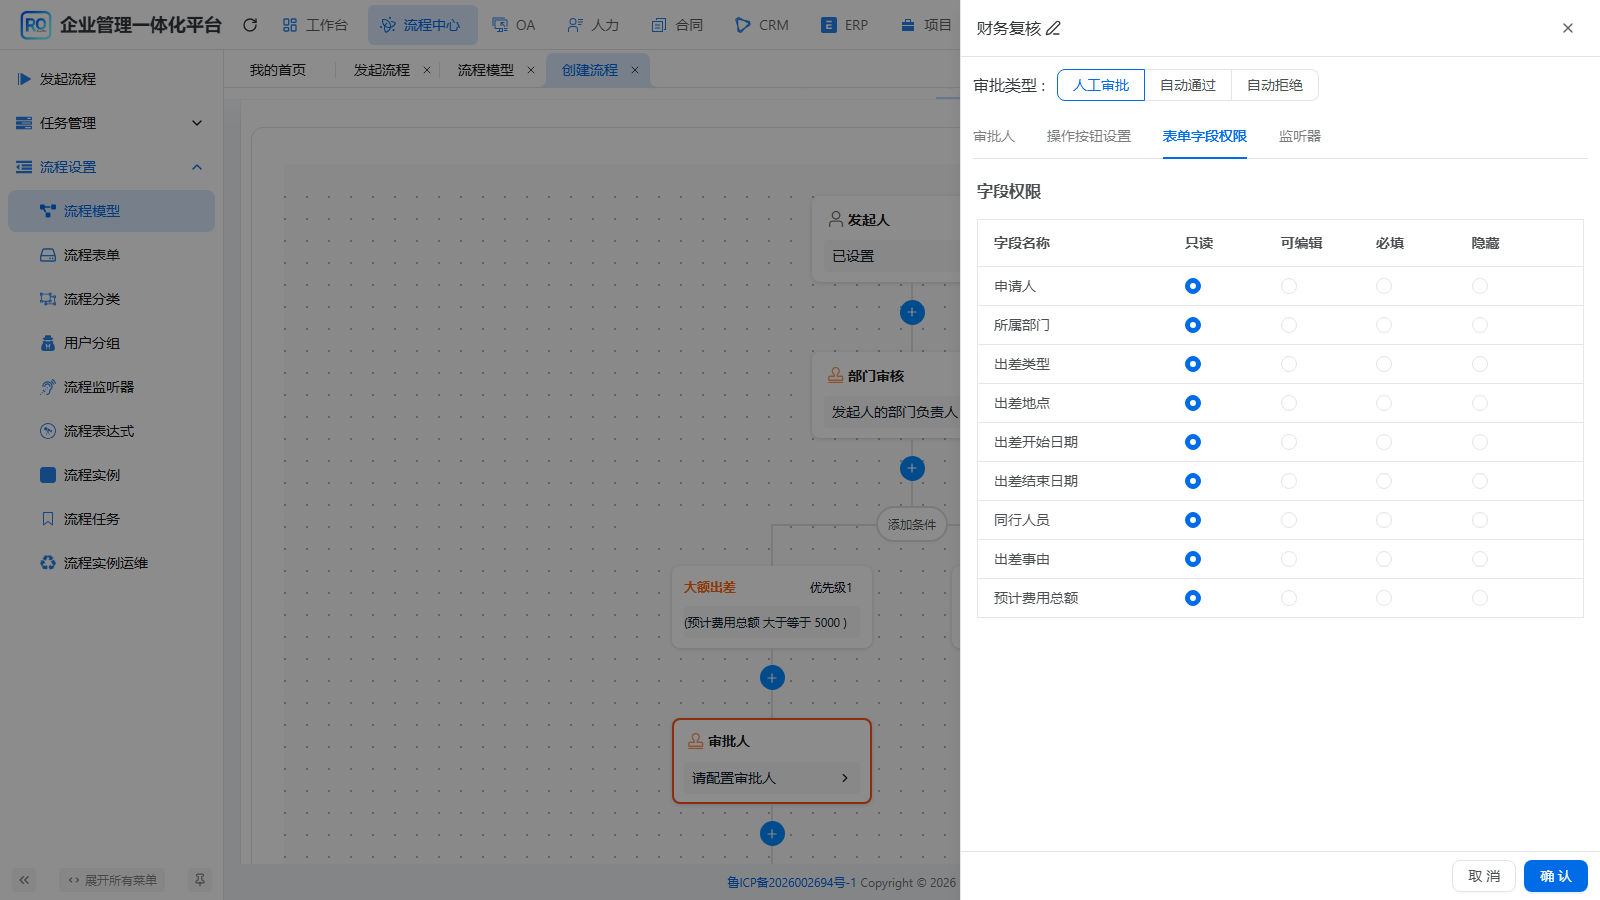
Task: Click the plus node below 发起人
Action: (912, 312)
